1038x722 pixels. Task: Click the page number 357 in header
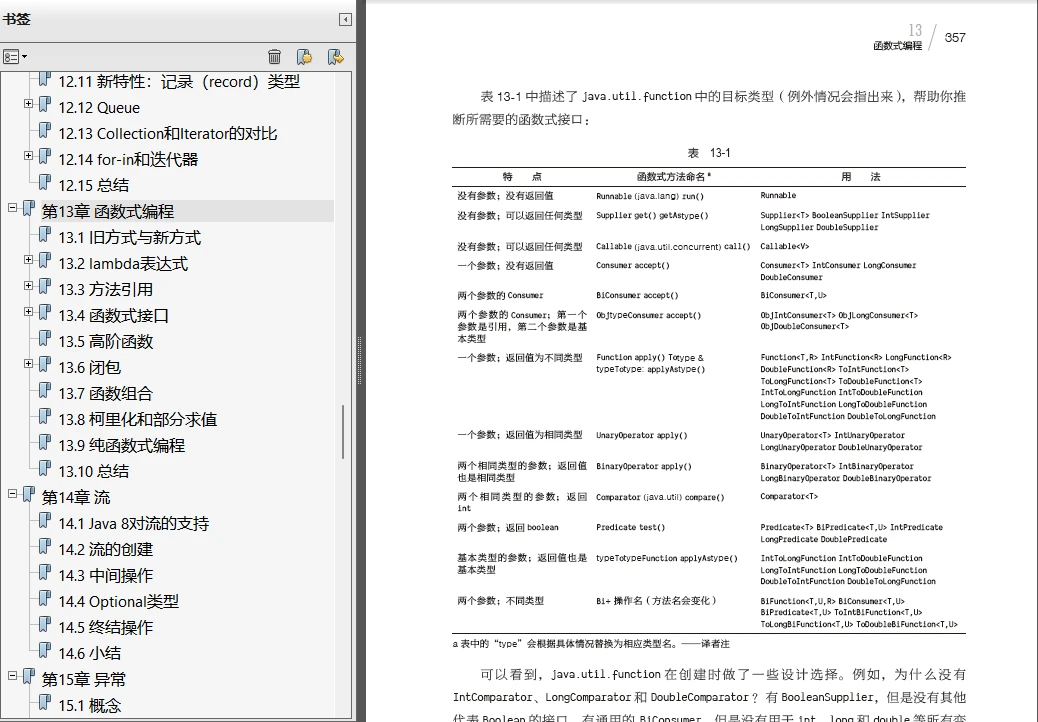[x=955, y=38]
